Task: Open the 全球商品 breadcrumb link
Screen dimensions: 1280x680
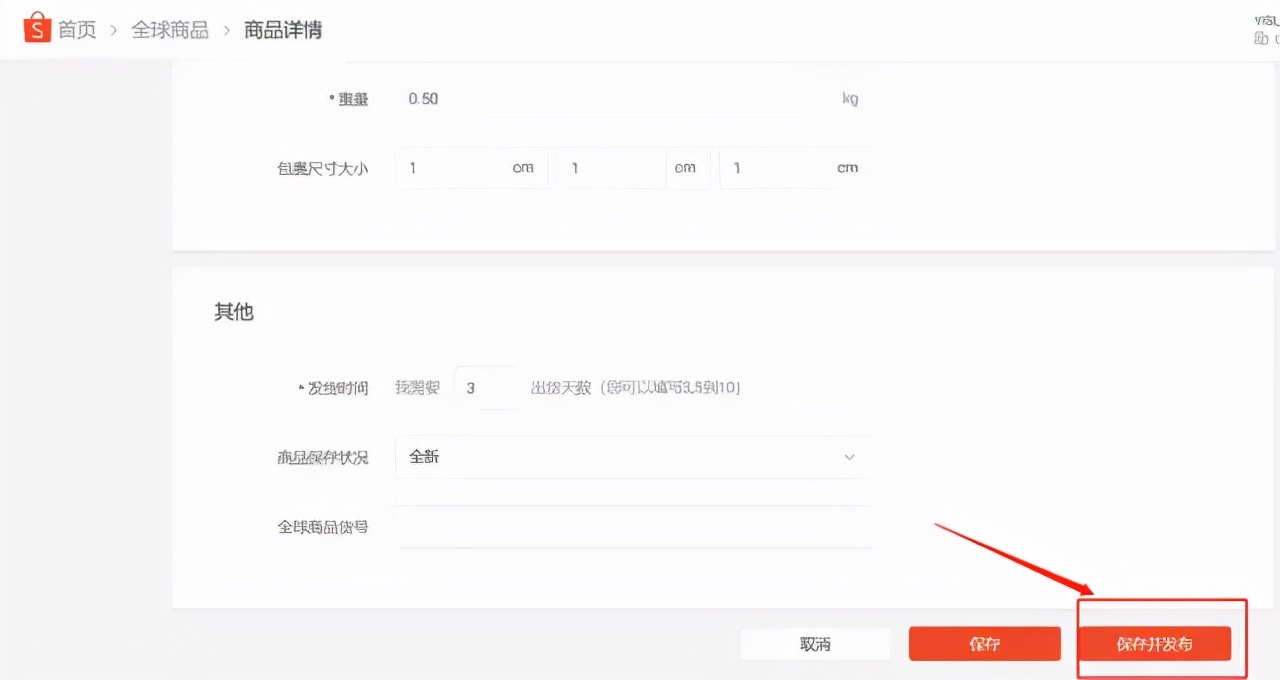Action: [170, 29]
